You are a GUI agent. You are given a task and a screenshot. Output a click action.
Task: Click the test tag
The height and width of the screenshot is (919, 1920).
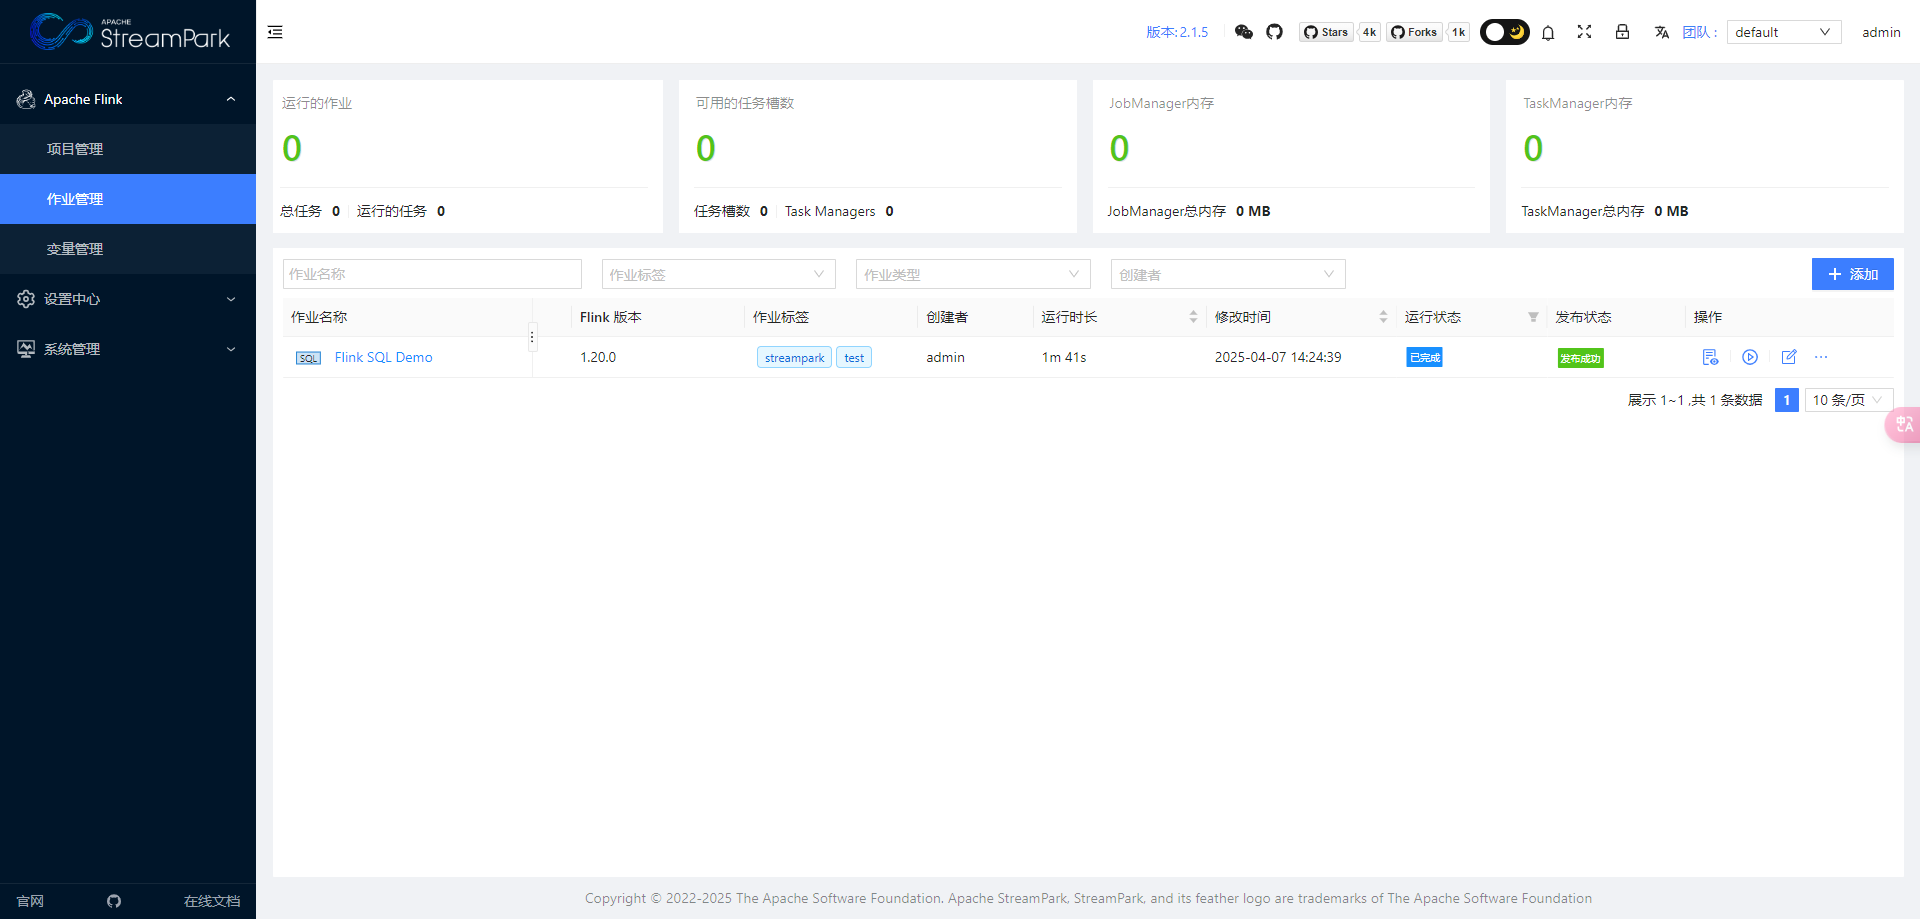click(x=854, y=358)
